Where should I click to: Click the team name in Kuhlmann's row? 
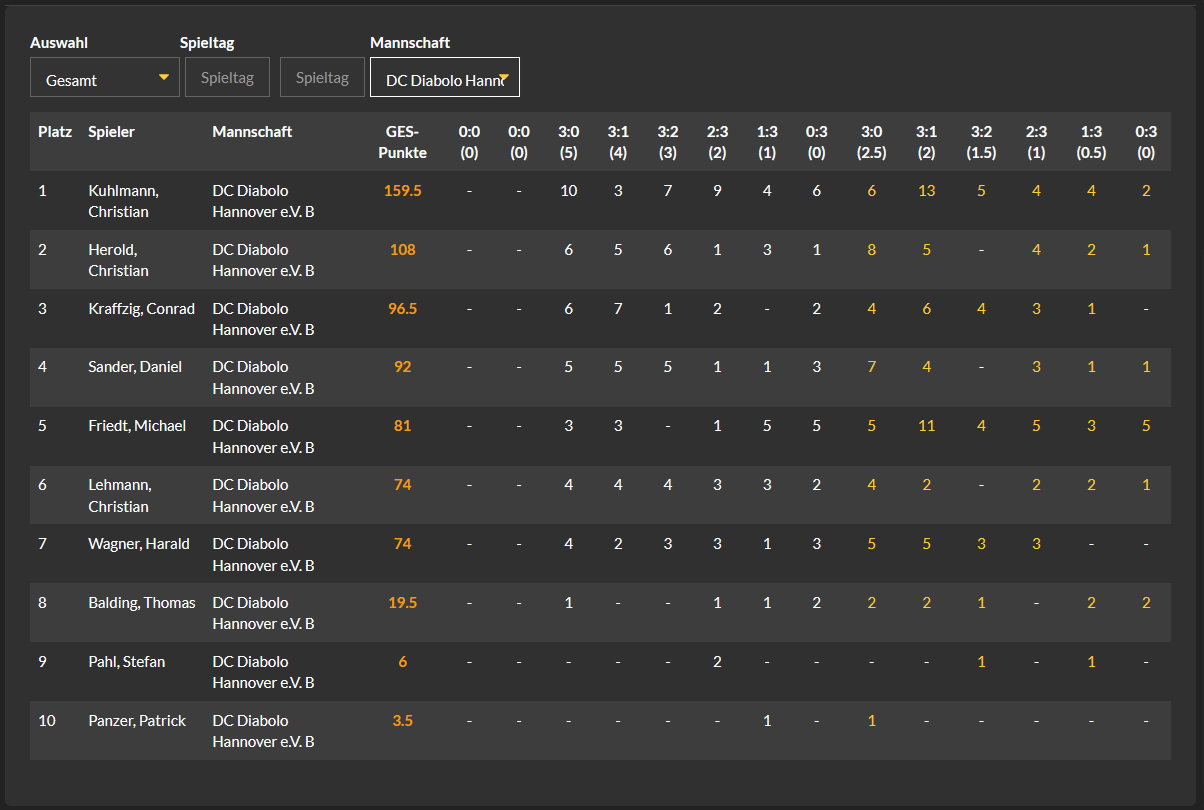coord(263,201)
